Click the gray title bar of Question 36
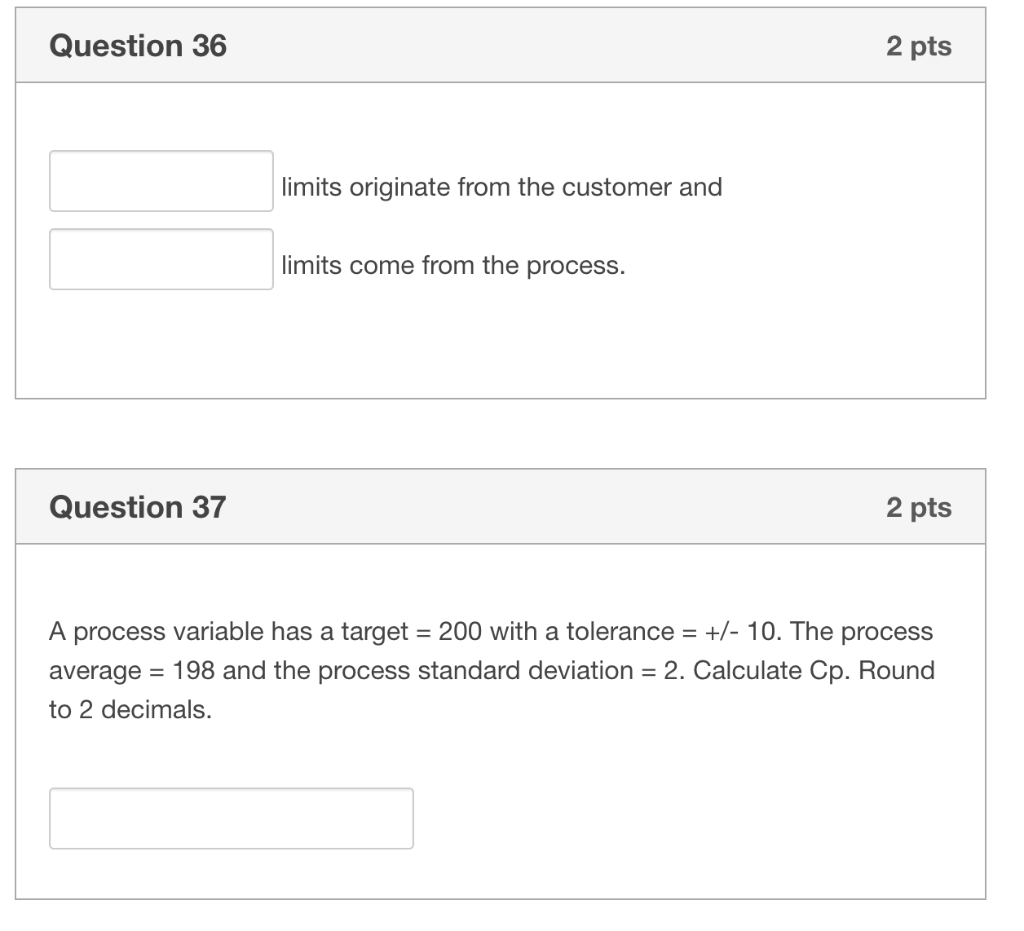 pos(500,45)
